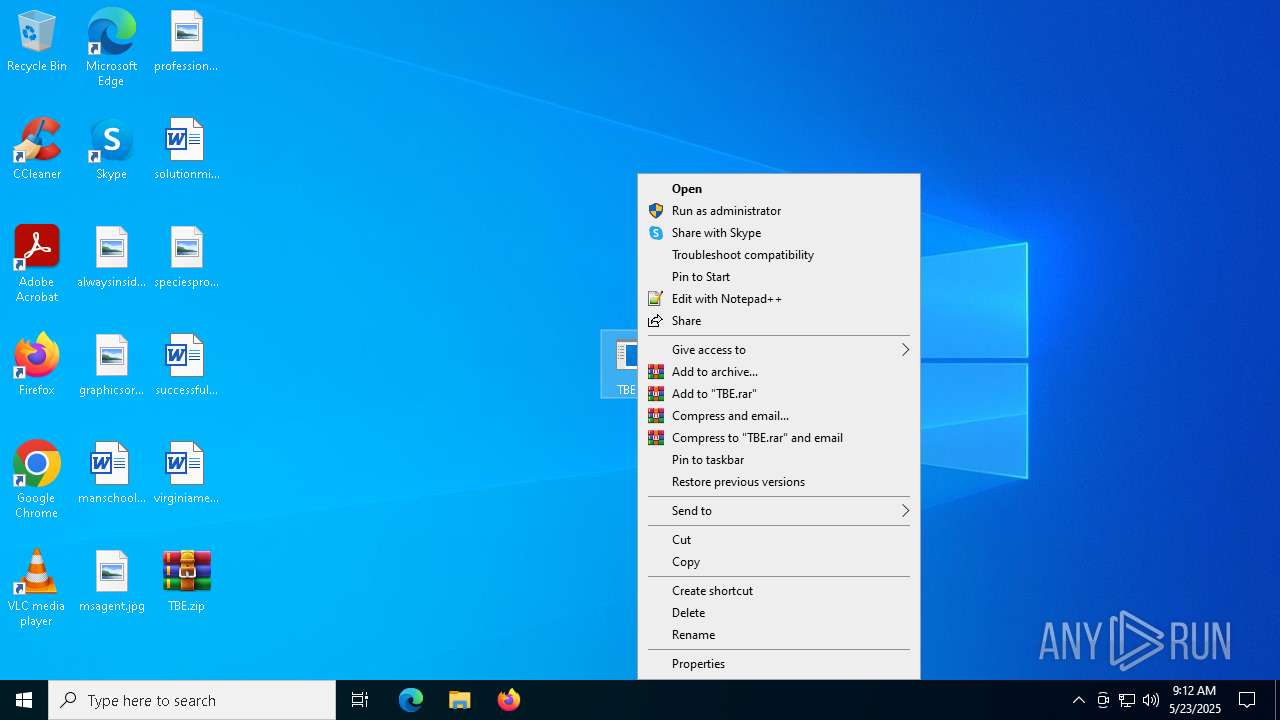
Task: Open the clock and date flyout
Action: coord(1195,700)
